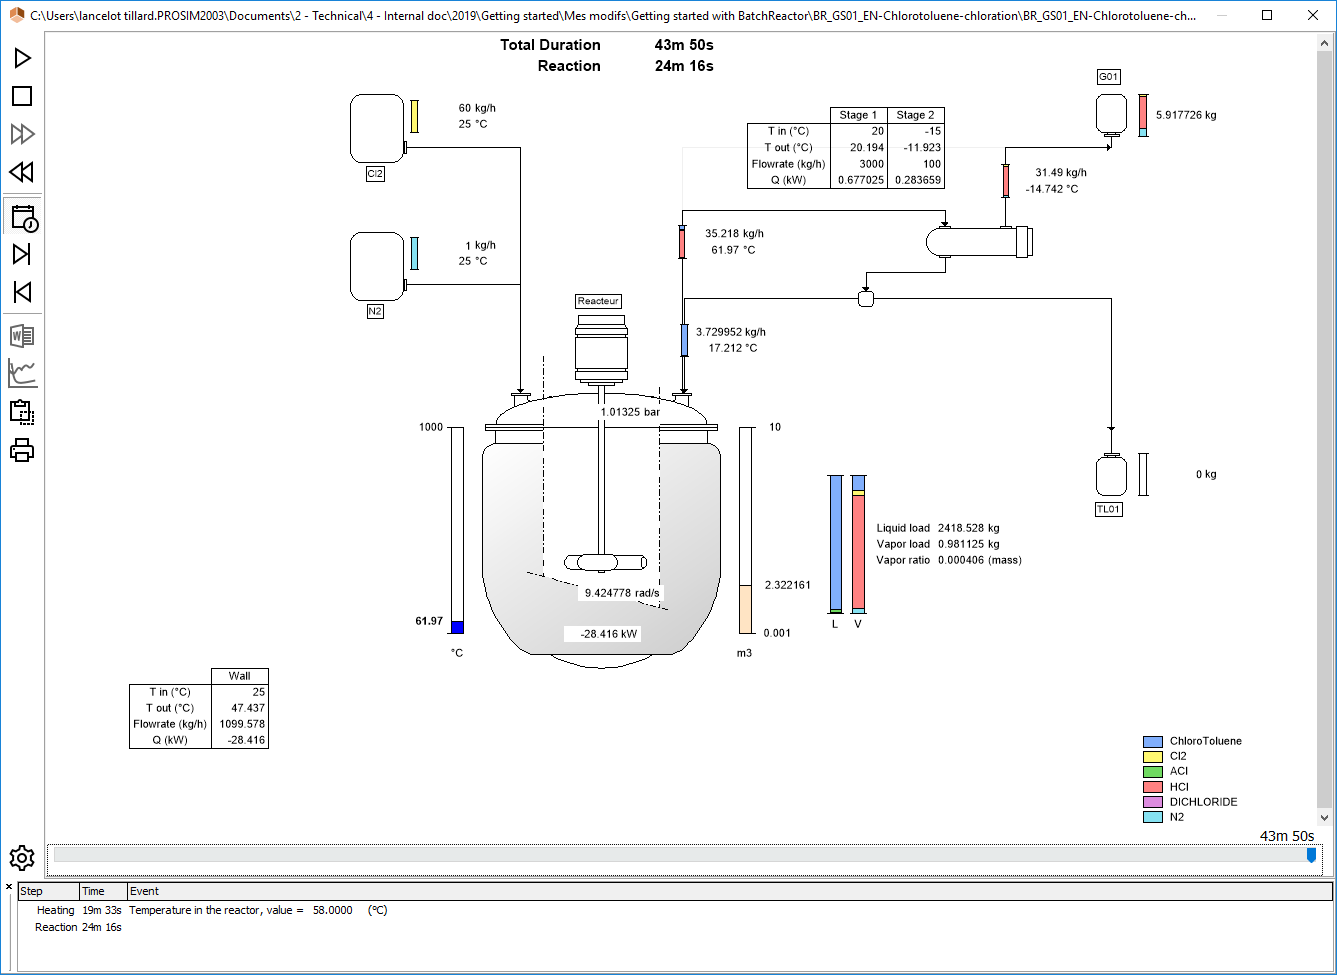
Task: Click the Time column header
Action: point(93,891)
